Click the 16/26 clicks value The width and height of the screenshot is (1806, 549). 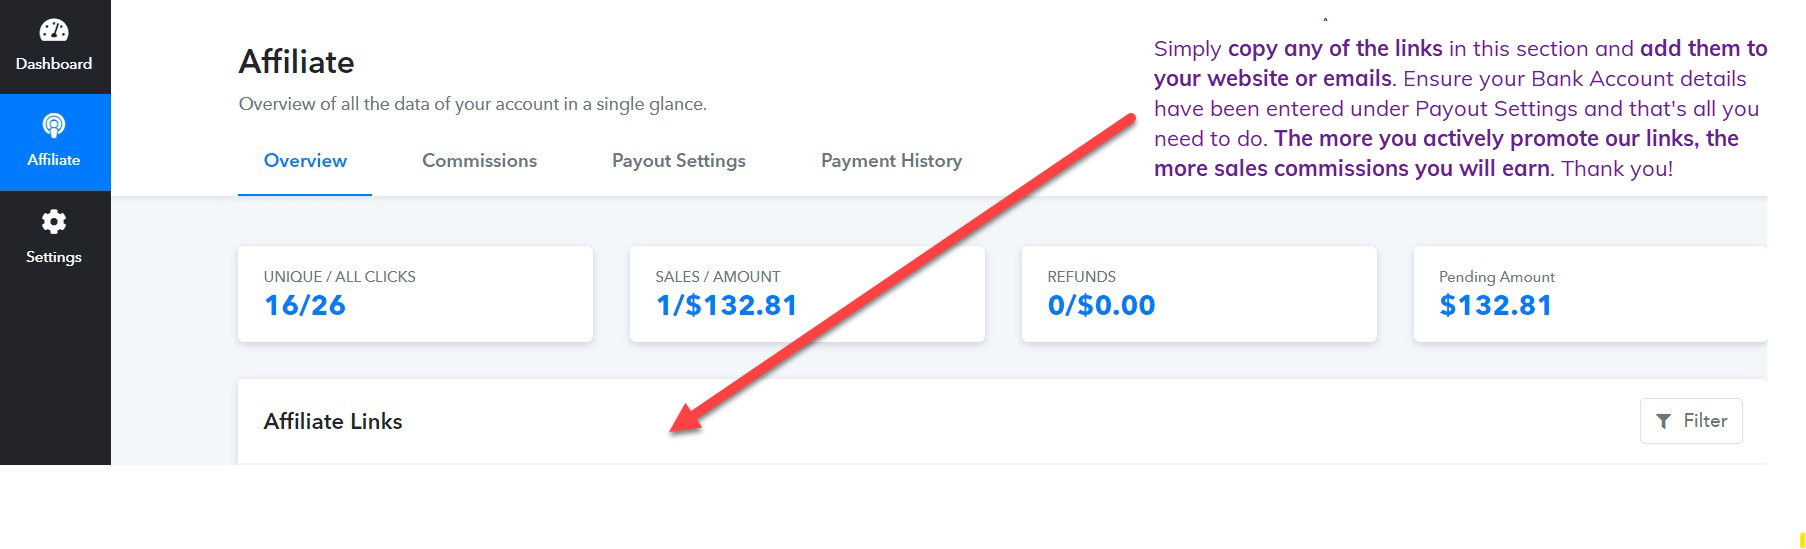point(305,305)
